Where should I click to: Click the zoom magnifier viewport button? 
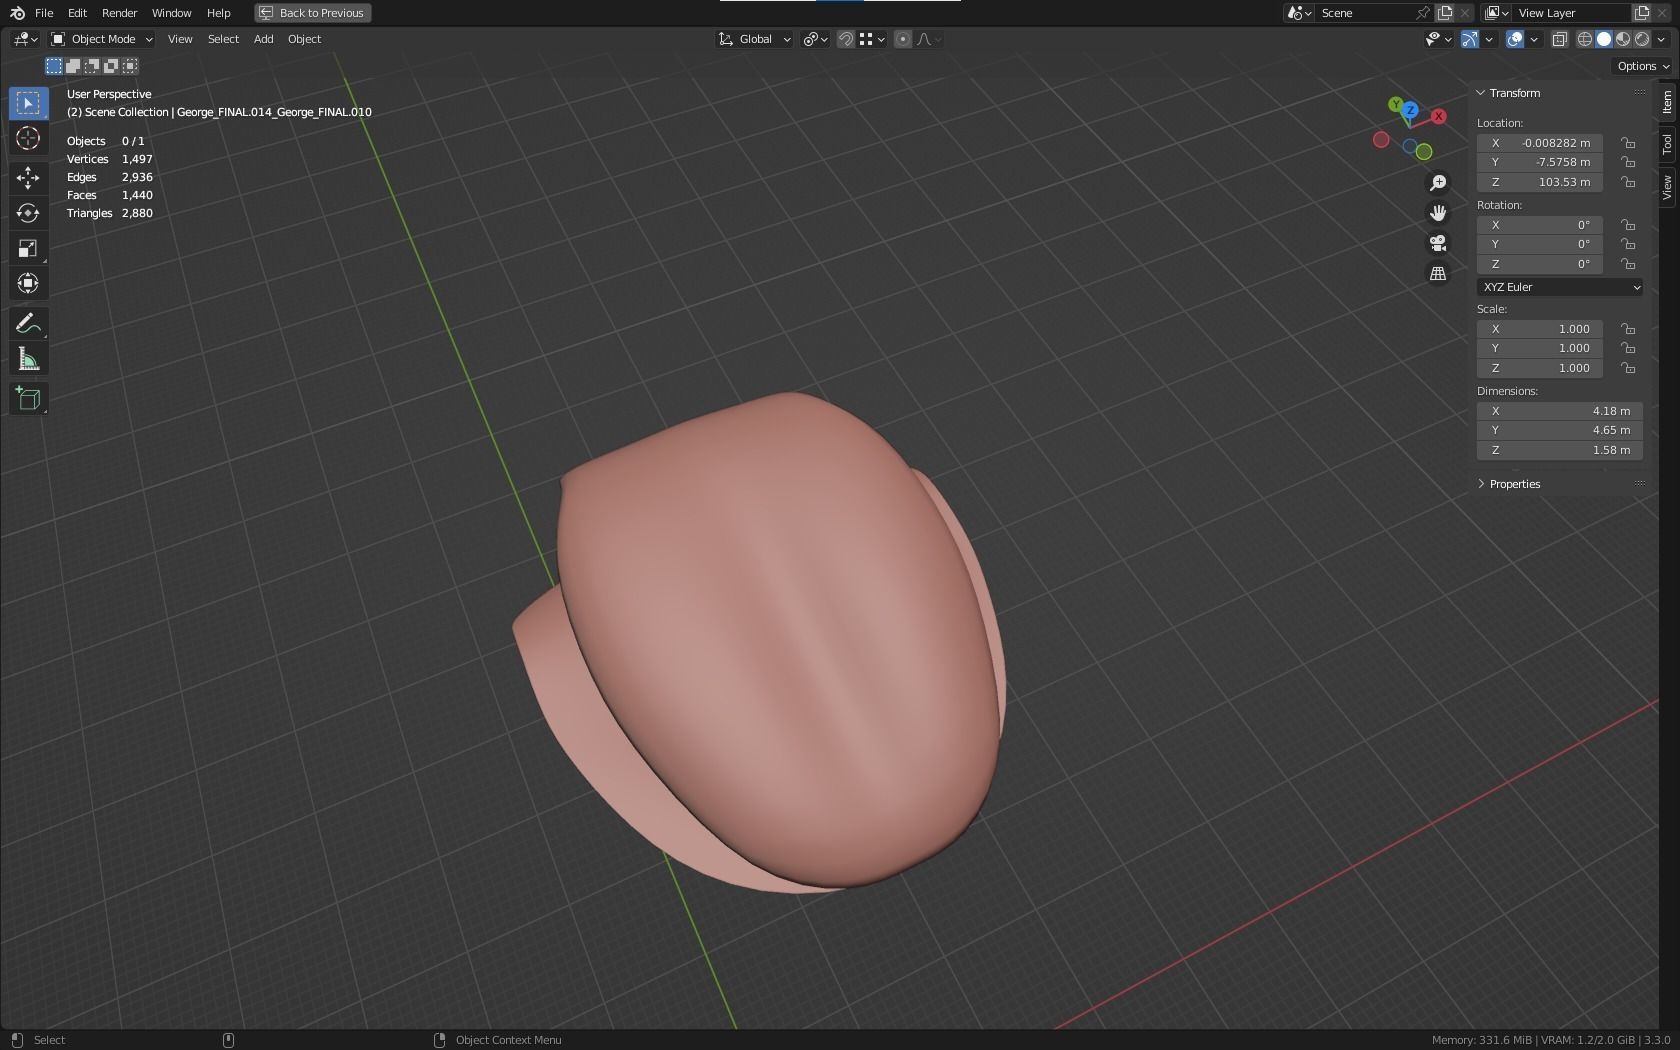(1438, 183)
